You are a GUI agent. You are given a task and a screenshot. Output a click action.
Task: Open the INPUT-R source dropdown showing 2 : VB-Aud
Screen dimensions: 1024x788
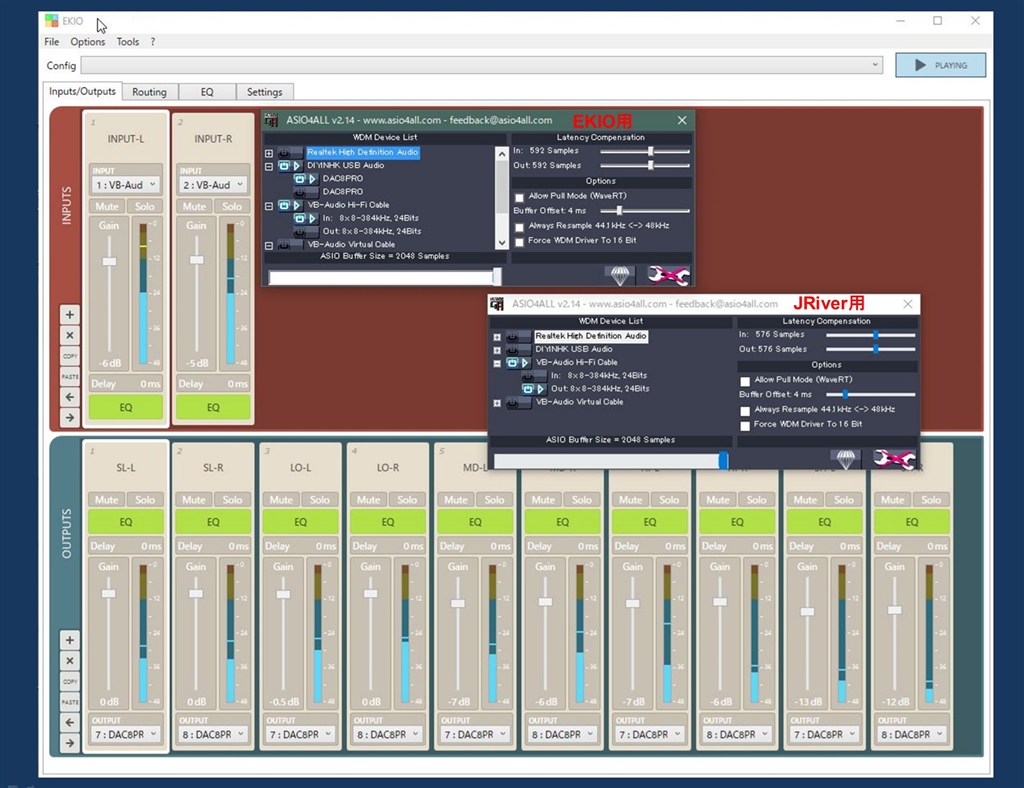point(214,185)
